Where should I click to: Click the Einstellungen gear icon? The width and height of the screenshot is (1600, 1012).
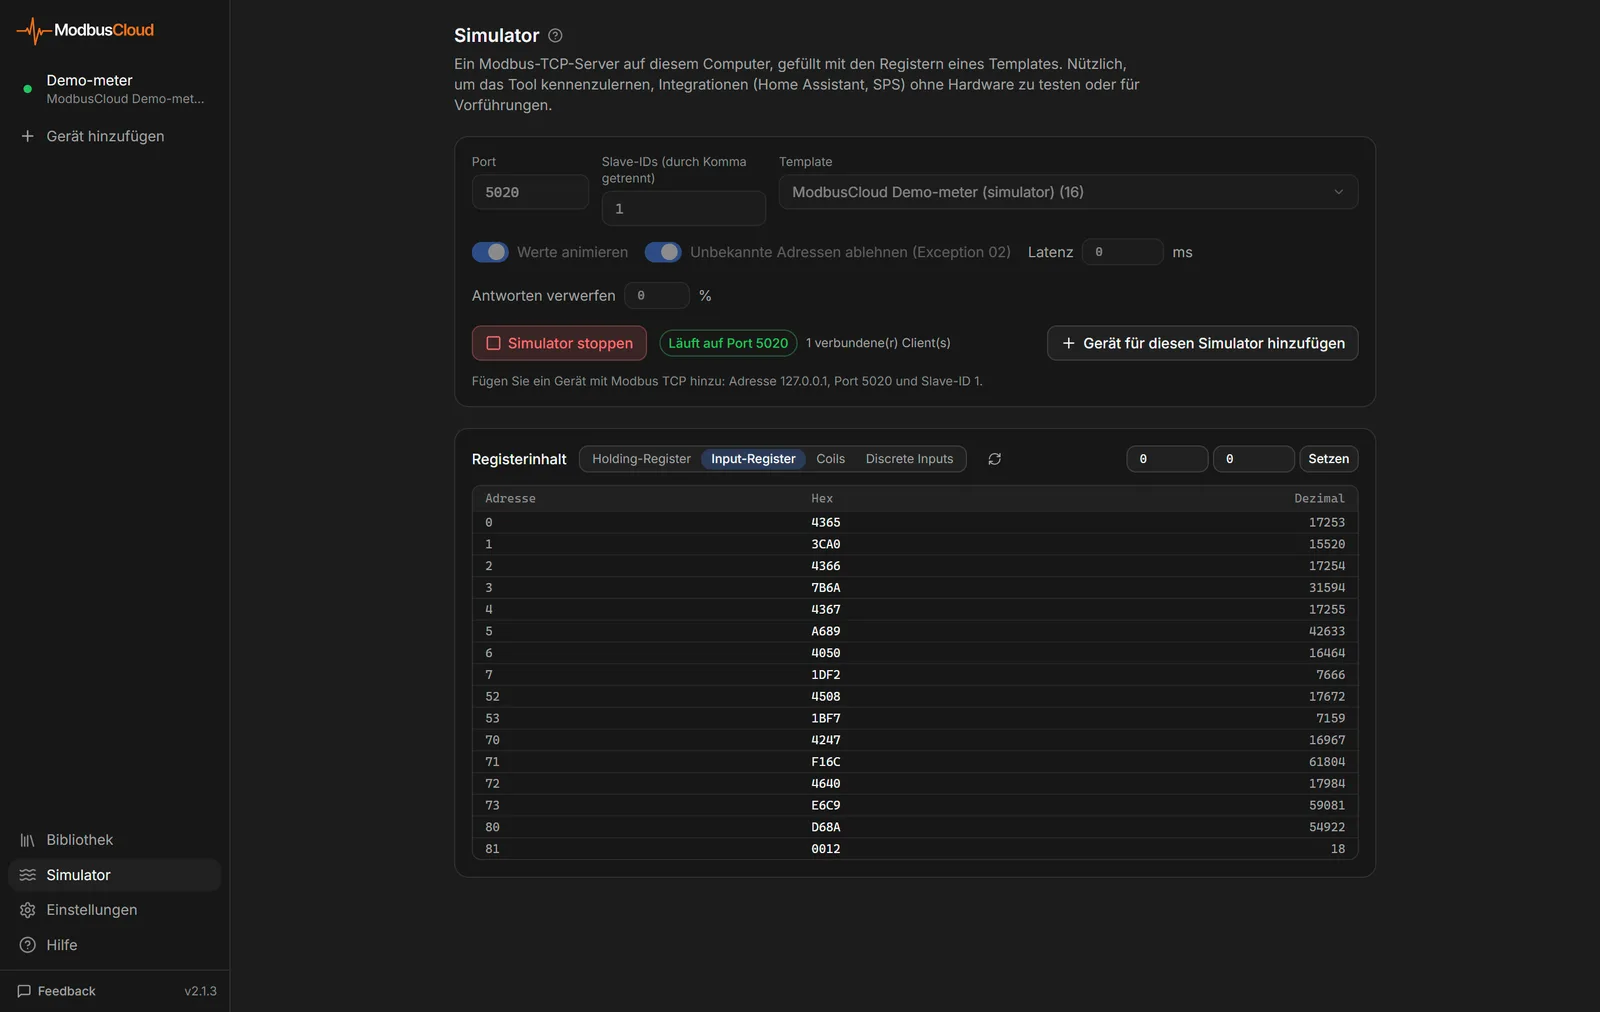pyautogui.click(x=27, y=910)
